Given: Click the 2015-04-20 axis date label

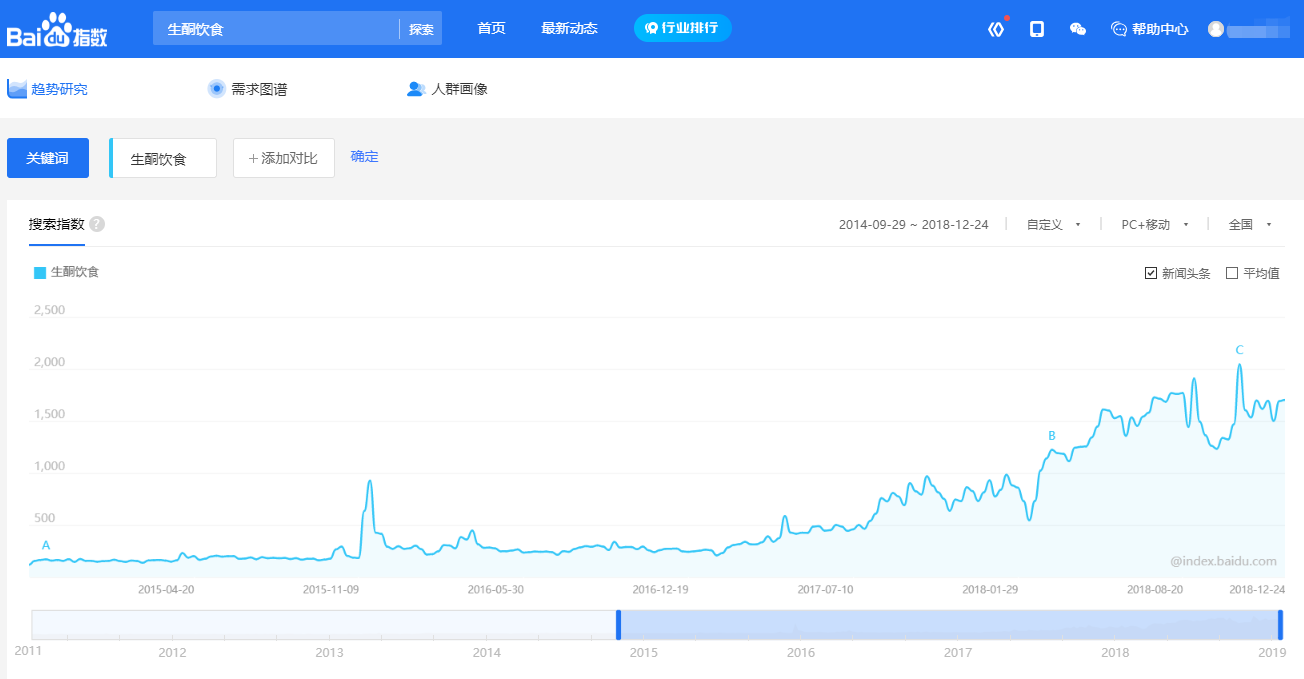Looking at the screenshot, I should click(166, 590).
